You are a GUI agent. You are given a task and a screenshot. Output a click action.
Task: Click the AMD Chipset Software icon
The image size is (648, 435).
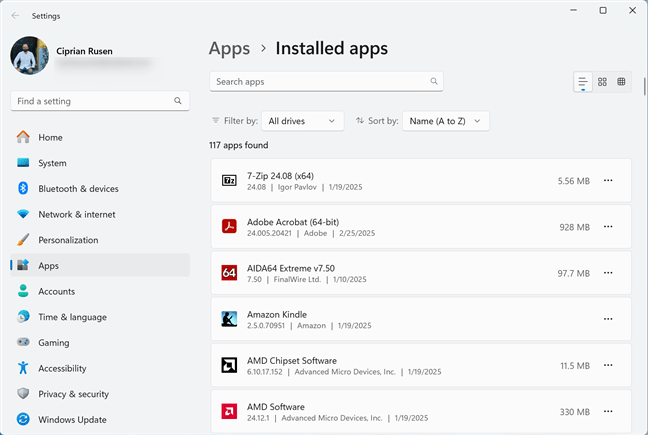[x=229, y=365]
